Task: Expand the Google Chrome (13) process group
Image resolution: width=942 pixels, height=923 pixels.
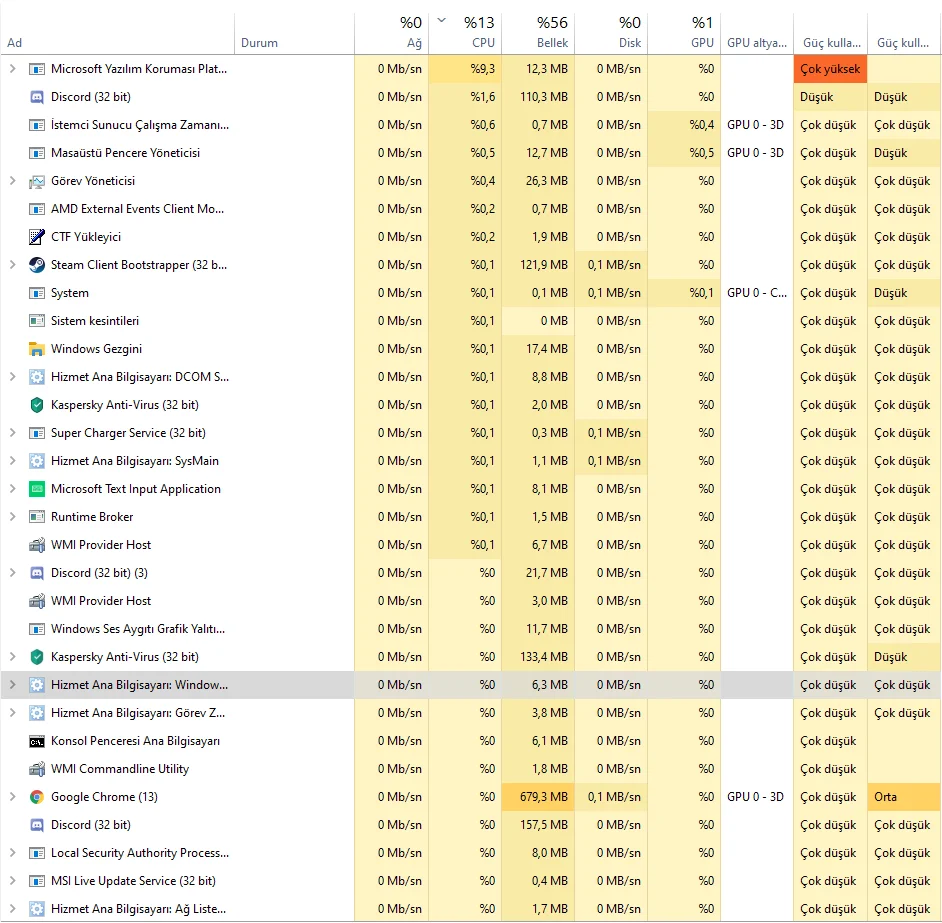Action: (x=12, y=797)
